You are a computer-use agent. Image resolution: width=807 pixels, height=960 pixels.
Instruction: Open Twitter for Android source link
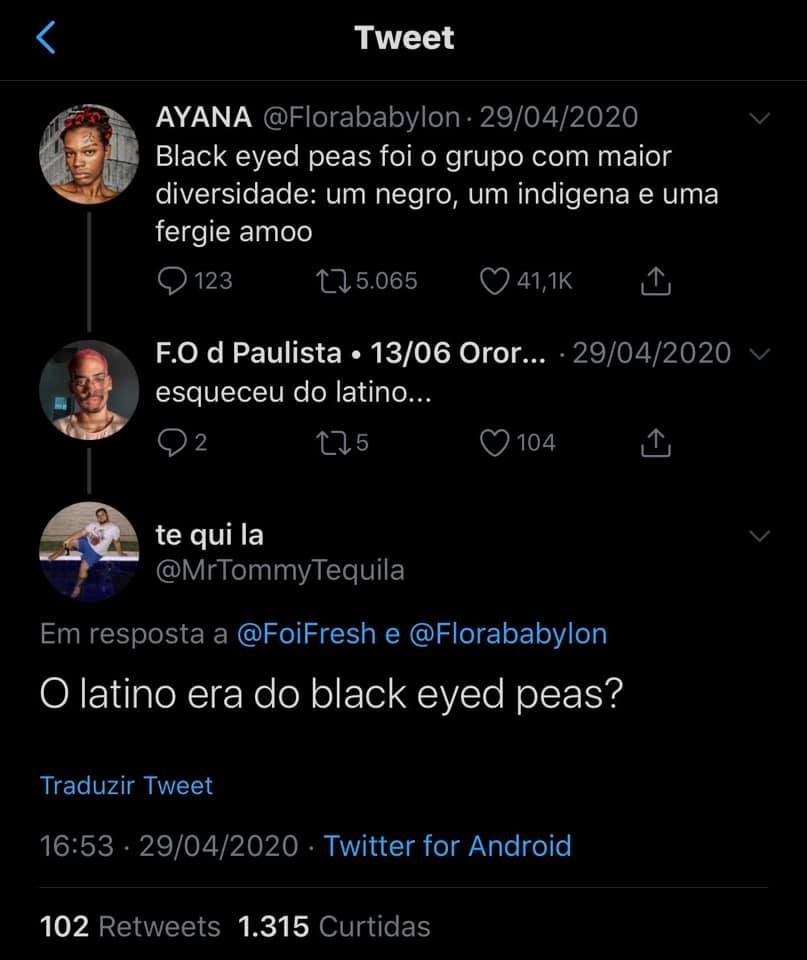447,846
